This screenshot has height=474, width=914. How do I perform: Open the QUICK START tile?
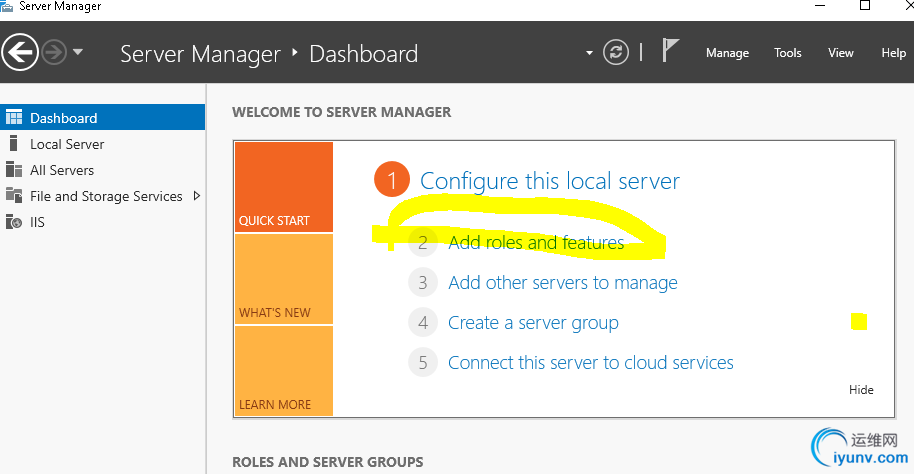click(284, 187)
